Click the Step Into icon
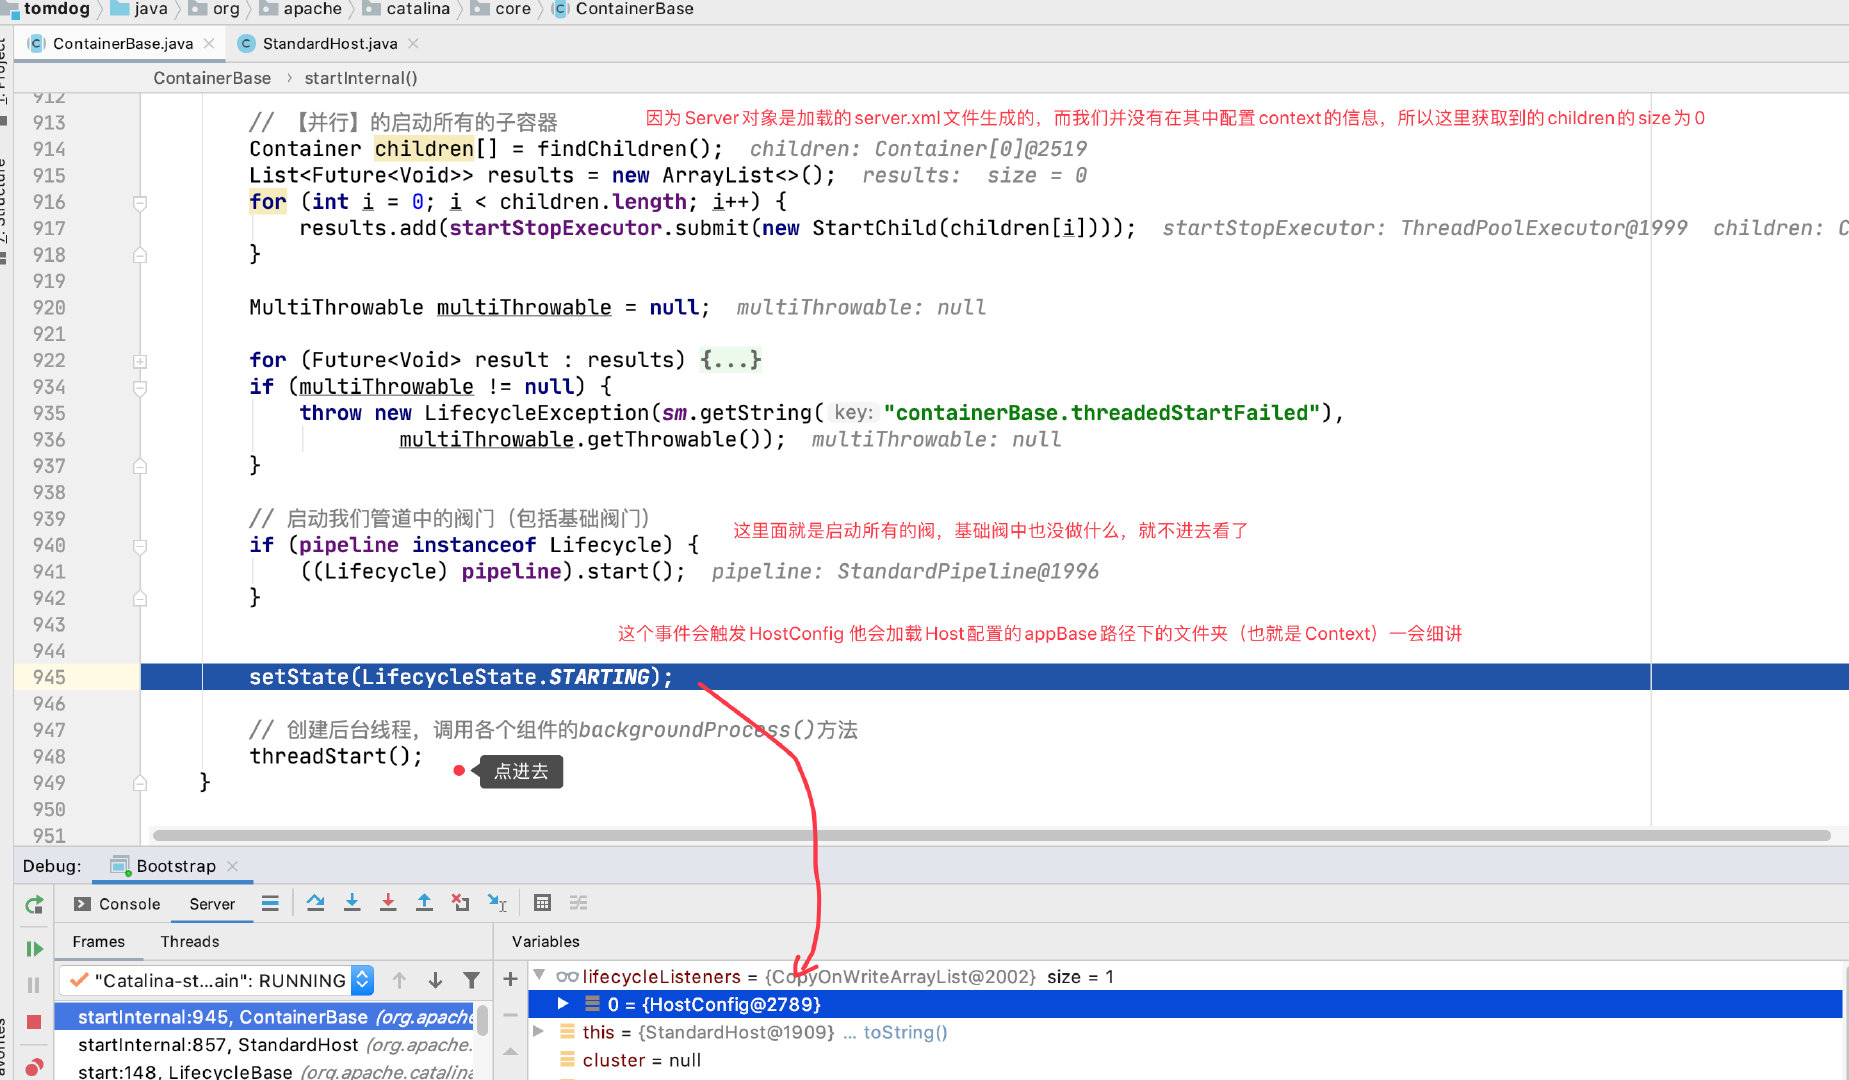Image resolution: width=1849 pixels, height=1080 pixels. tap(352, 903)
